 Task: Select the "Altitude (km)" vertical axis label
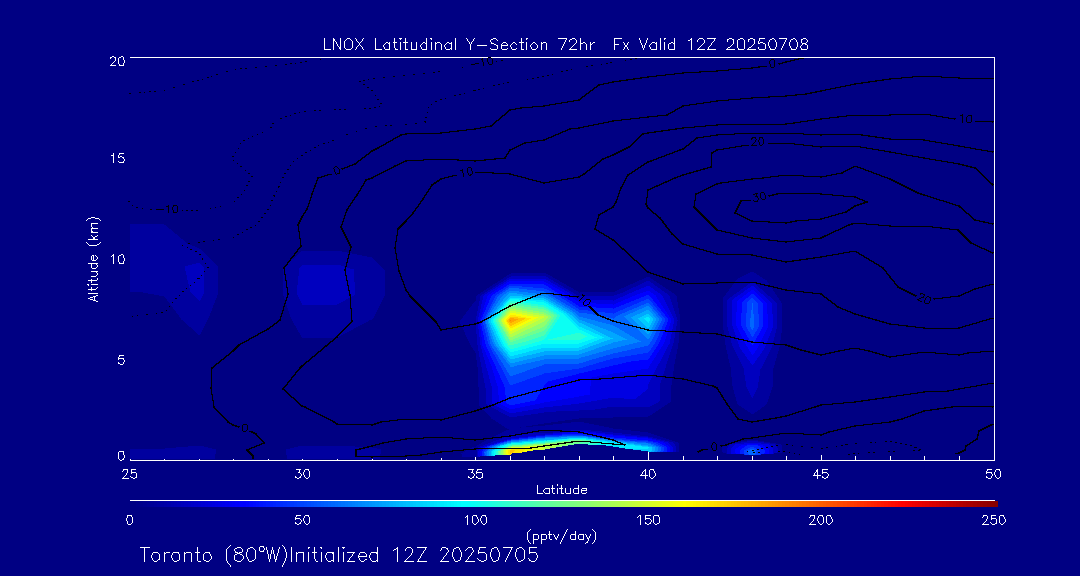[x=93, y=258]
